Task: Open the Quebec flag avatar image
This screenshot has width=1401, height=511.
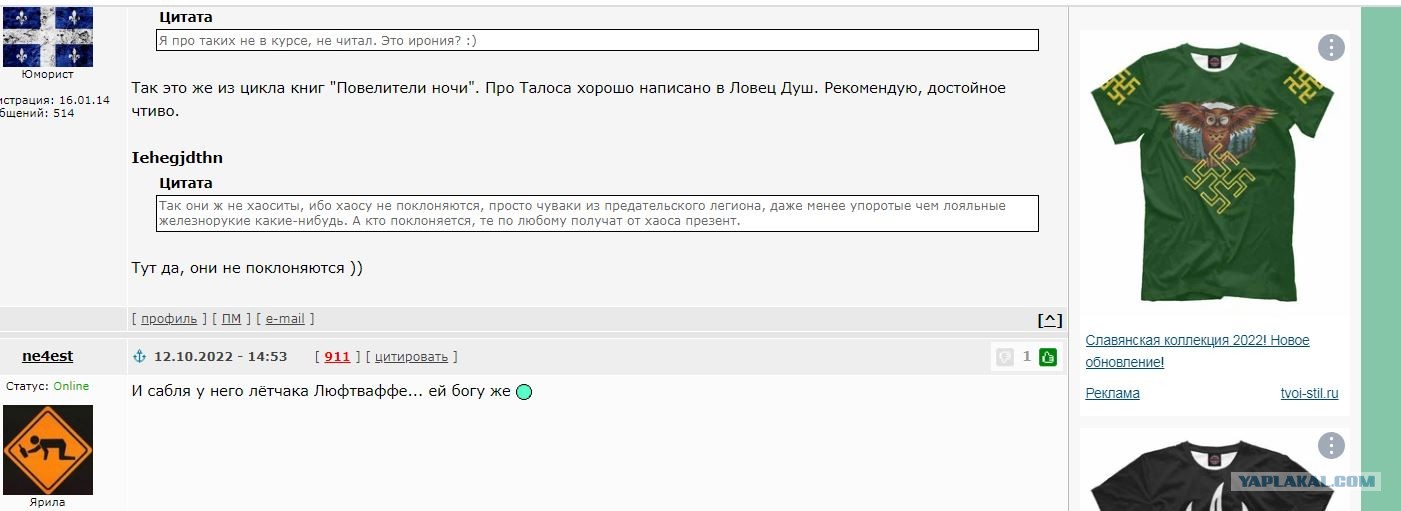Action: 48,36
